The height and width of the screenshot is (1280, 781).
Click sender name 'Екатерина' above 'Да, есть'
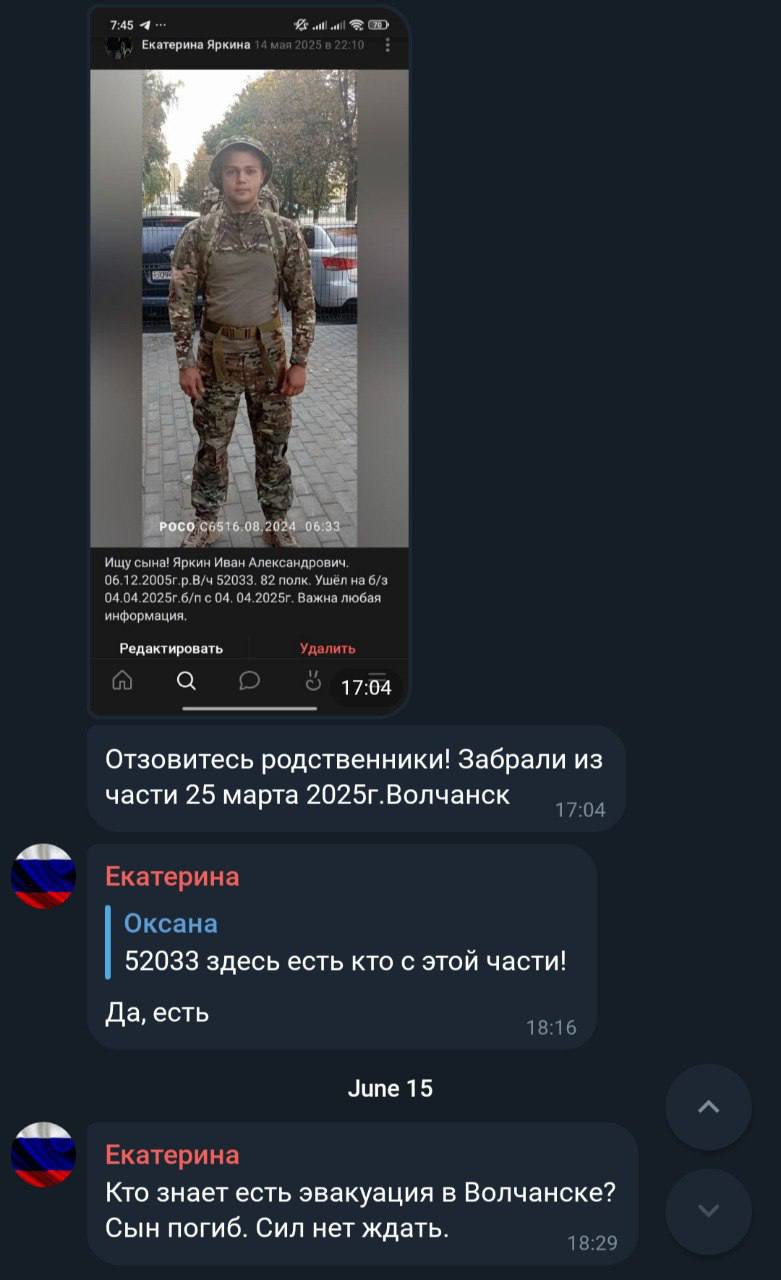click(172, 877)
